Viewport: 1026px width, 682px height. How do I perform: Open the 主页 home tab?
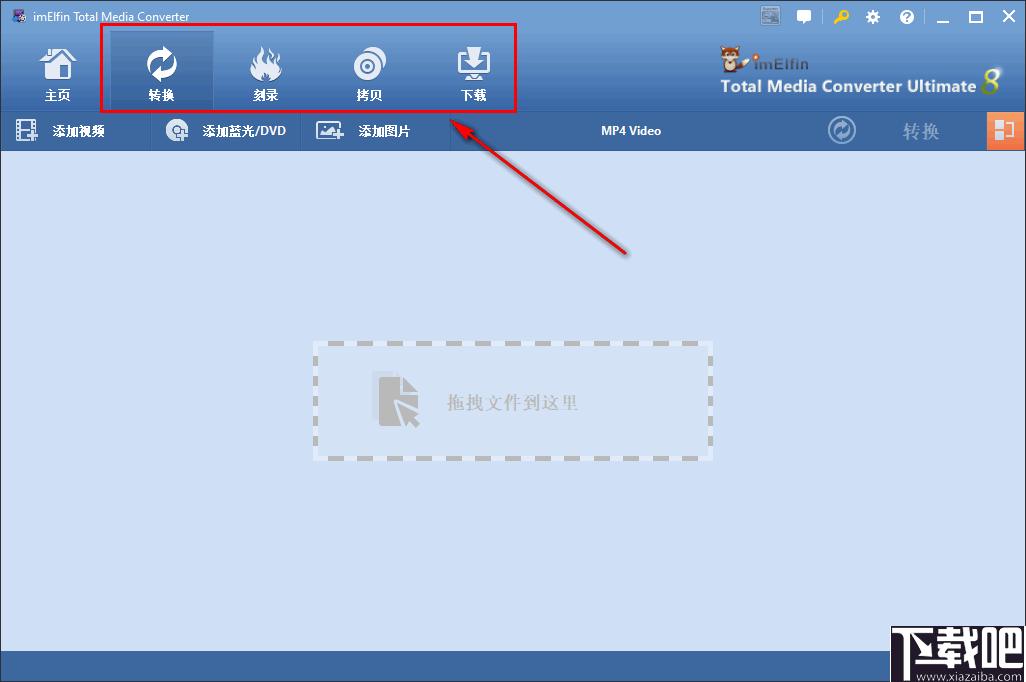[x=58, y=75]
